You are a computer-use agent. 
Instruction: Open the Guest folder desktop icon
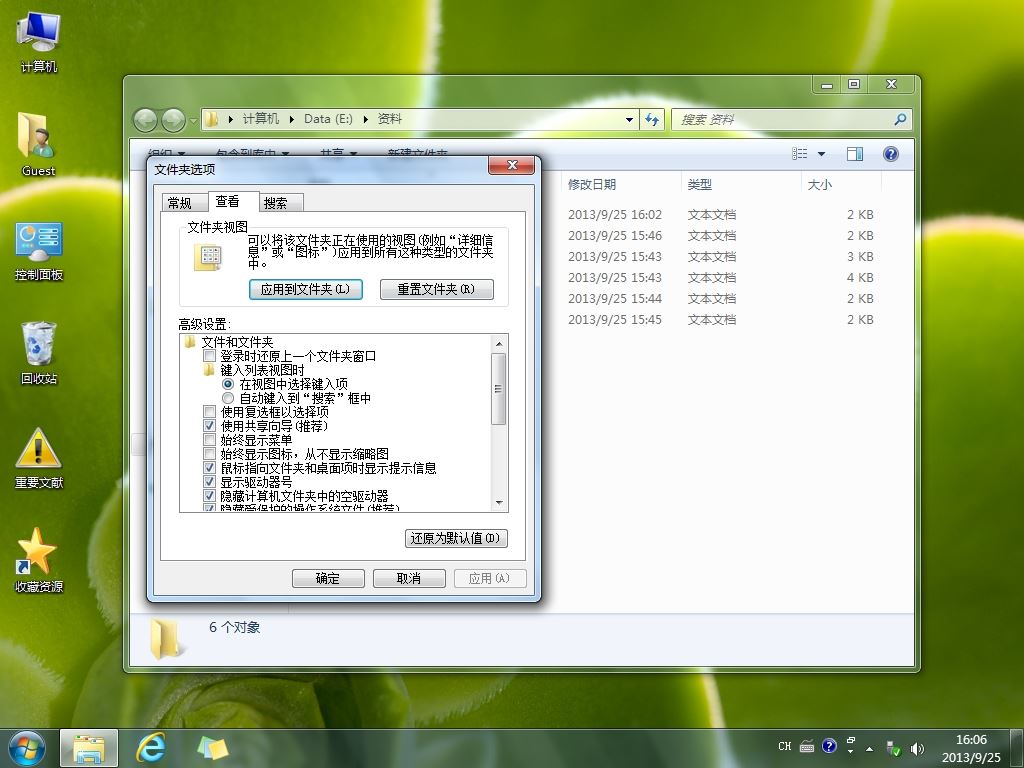[39, 144]
